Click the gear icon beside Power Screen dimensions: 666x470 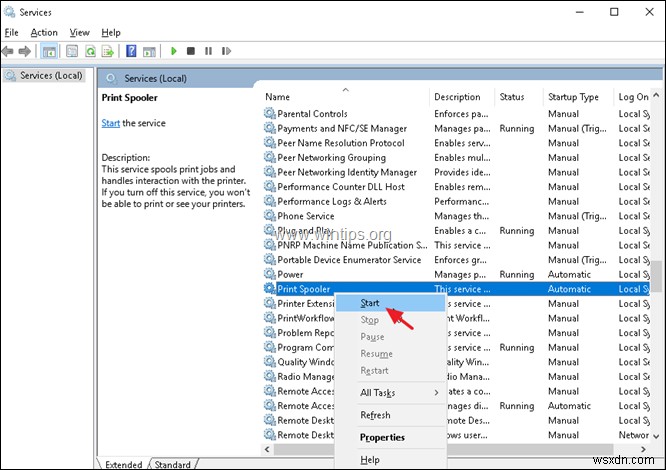coord(270,274)
